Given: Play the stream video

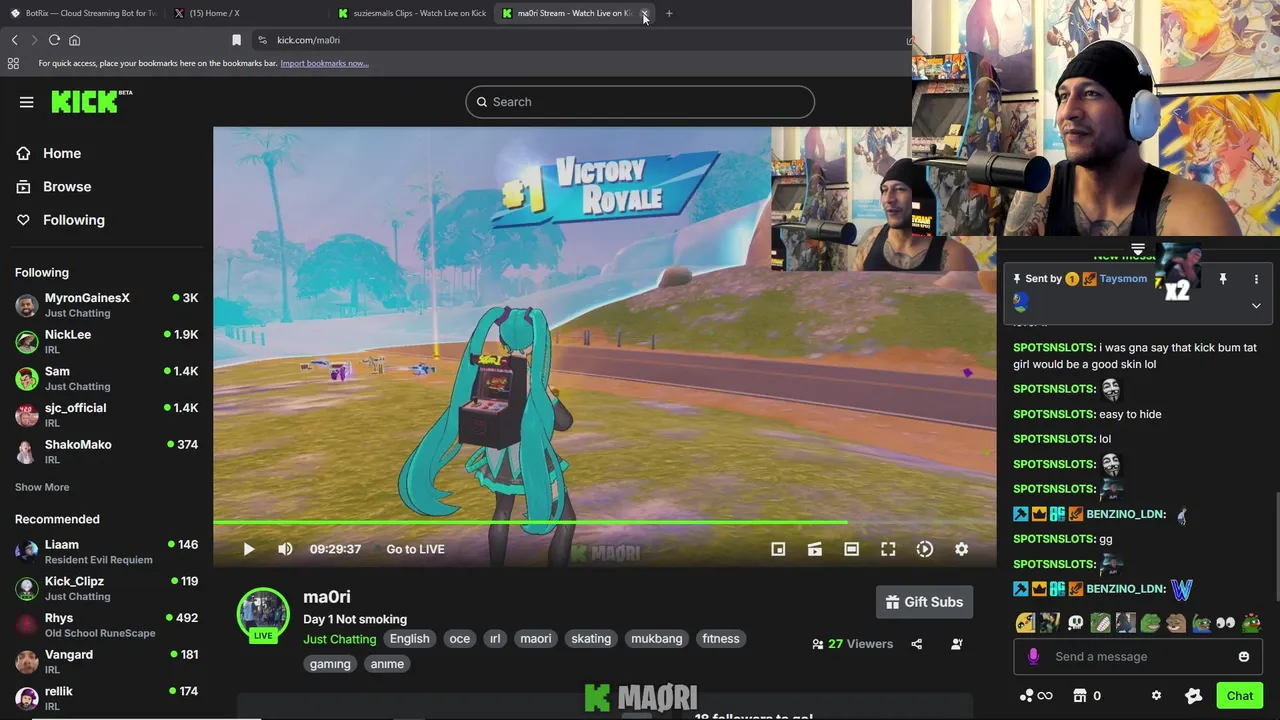Looking at the screenshot, I should pyautogui.click(x=249, y=549).
